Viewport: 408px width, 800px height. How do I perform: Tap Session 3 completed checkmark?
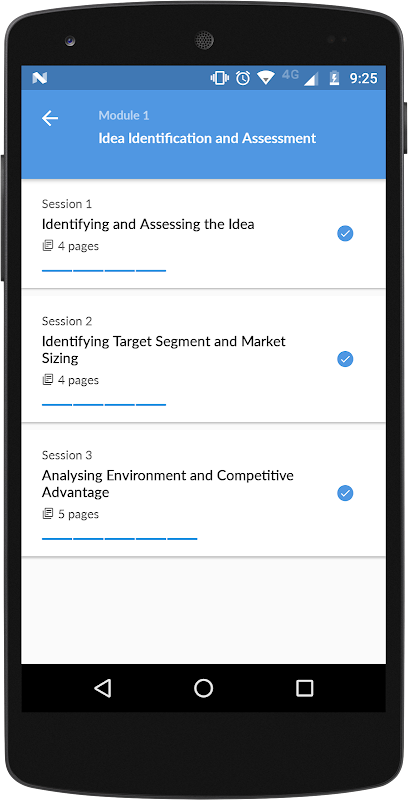pos(345,493)
